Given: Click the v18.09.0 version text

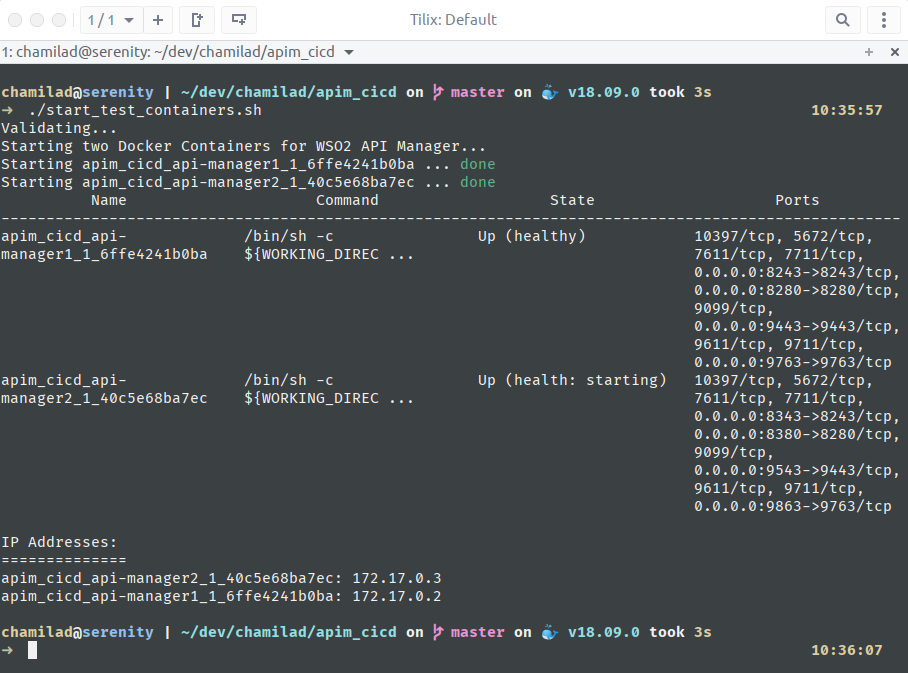Looking at the screenshot, I should [605, 91].
